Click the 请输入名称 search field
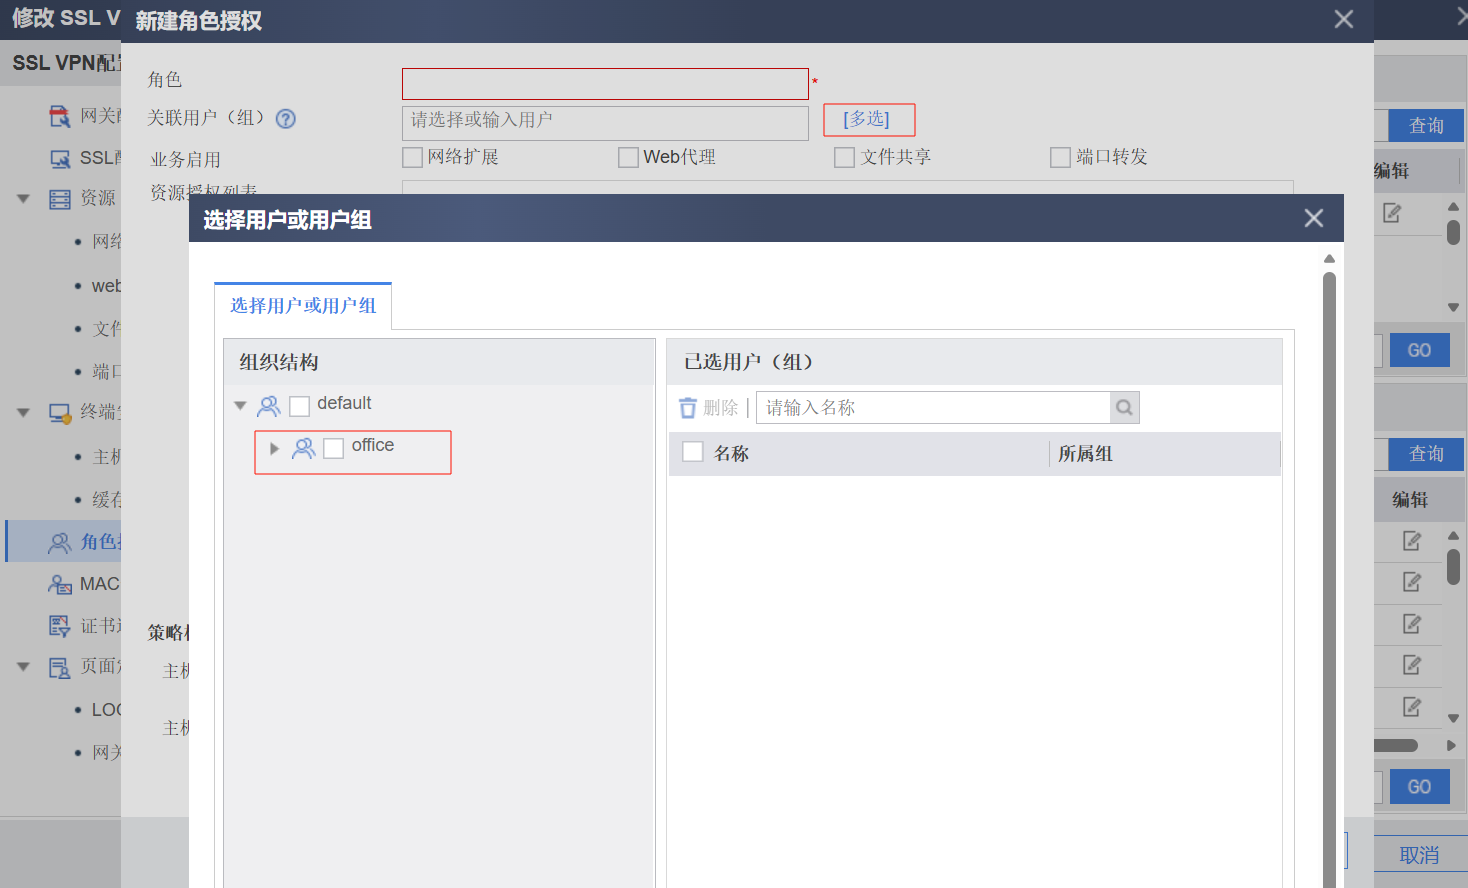 [933, 408]
